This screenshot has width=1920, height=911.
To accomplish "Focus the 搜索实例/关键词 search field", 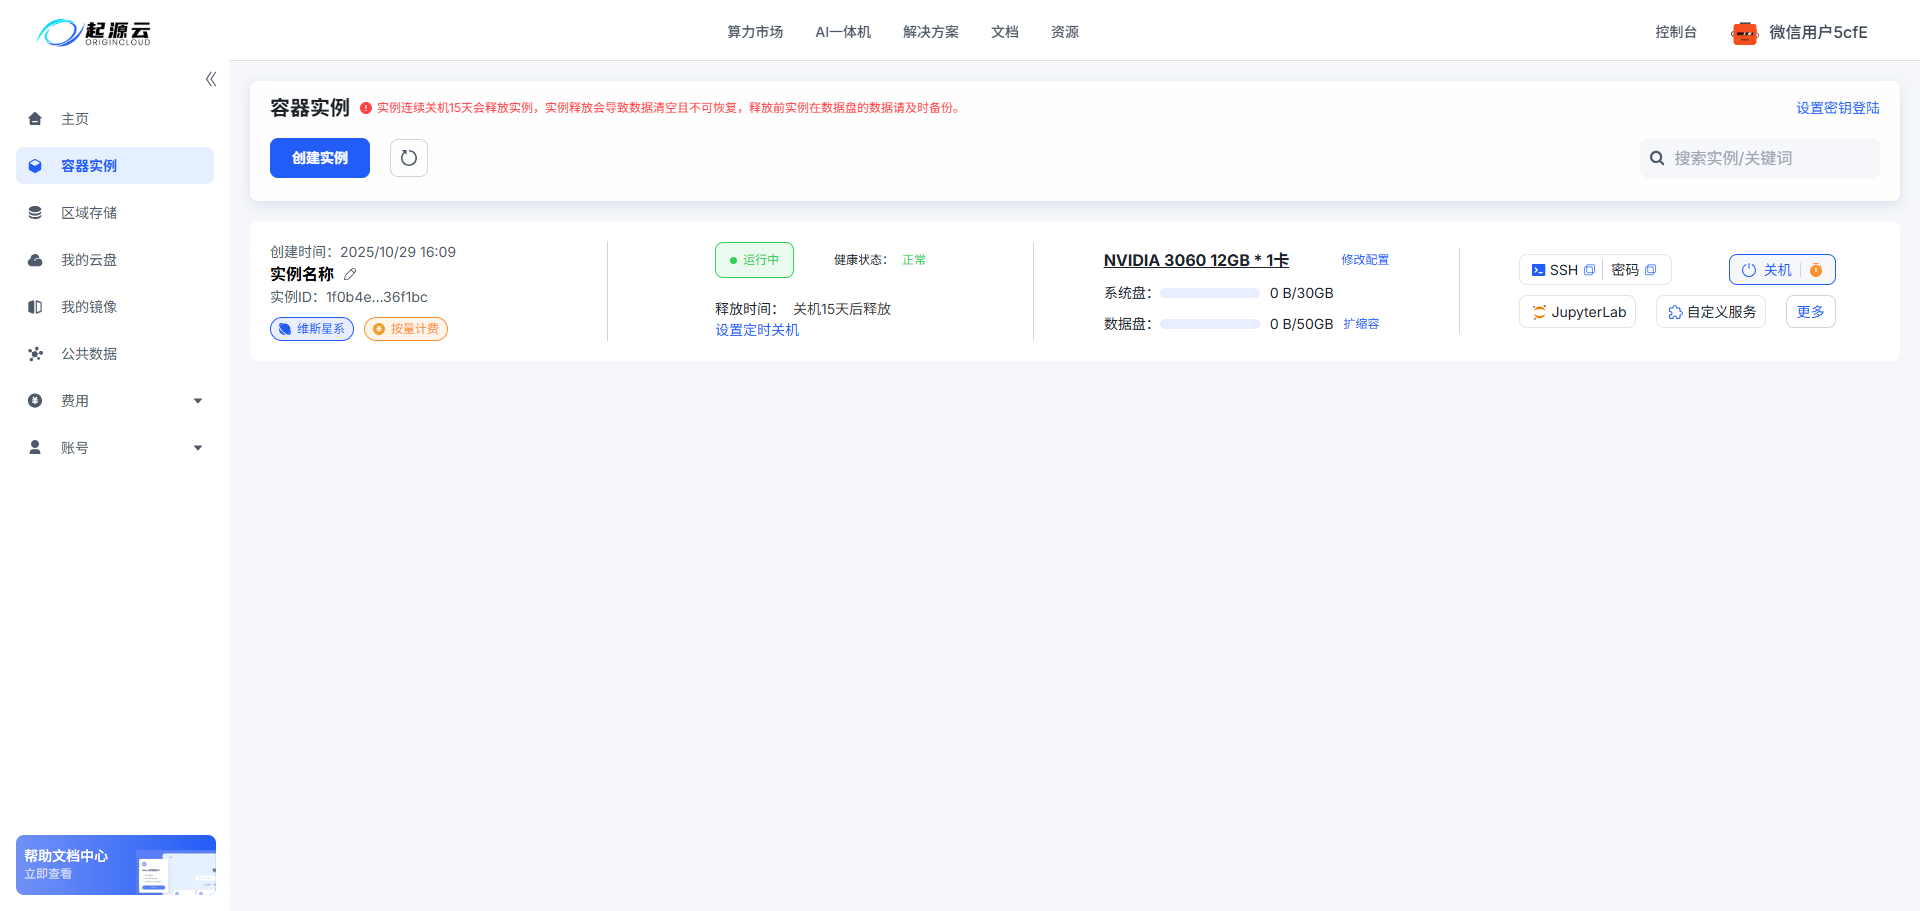I will pos(1760,158).
